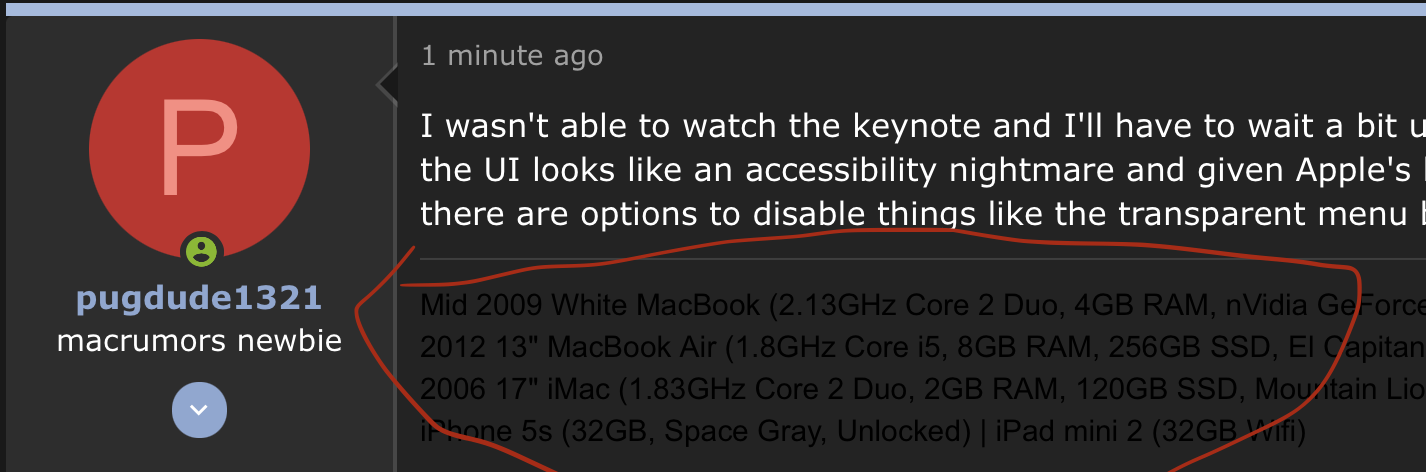Click the post pointer arrow beside the avatar
Screen dimensions: 1426x472
(x=387, y=85)
